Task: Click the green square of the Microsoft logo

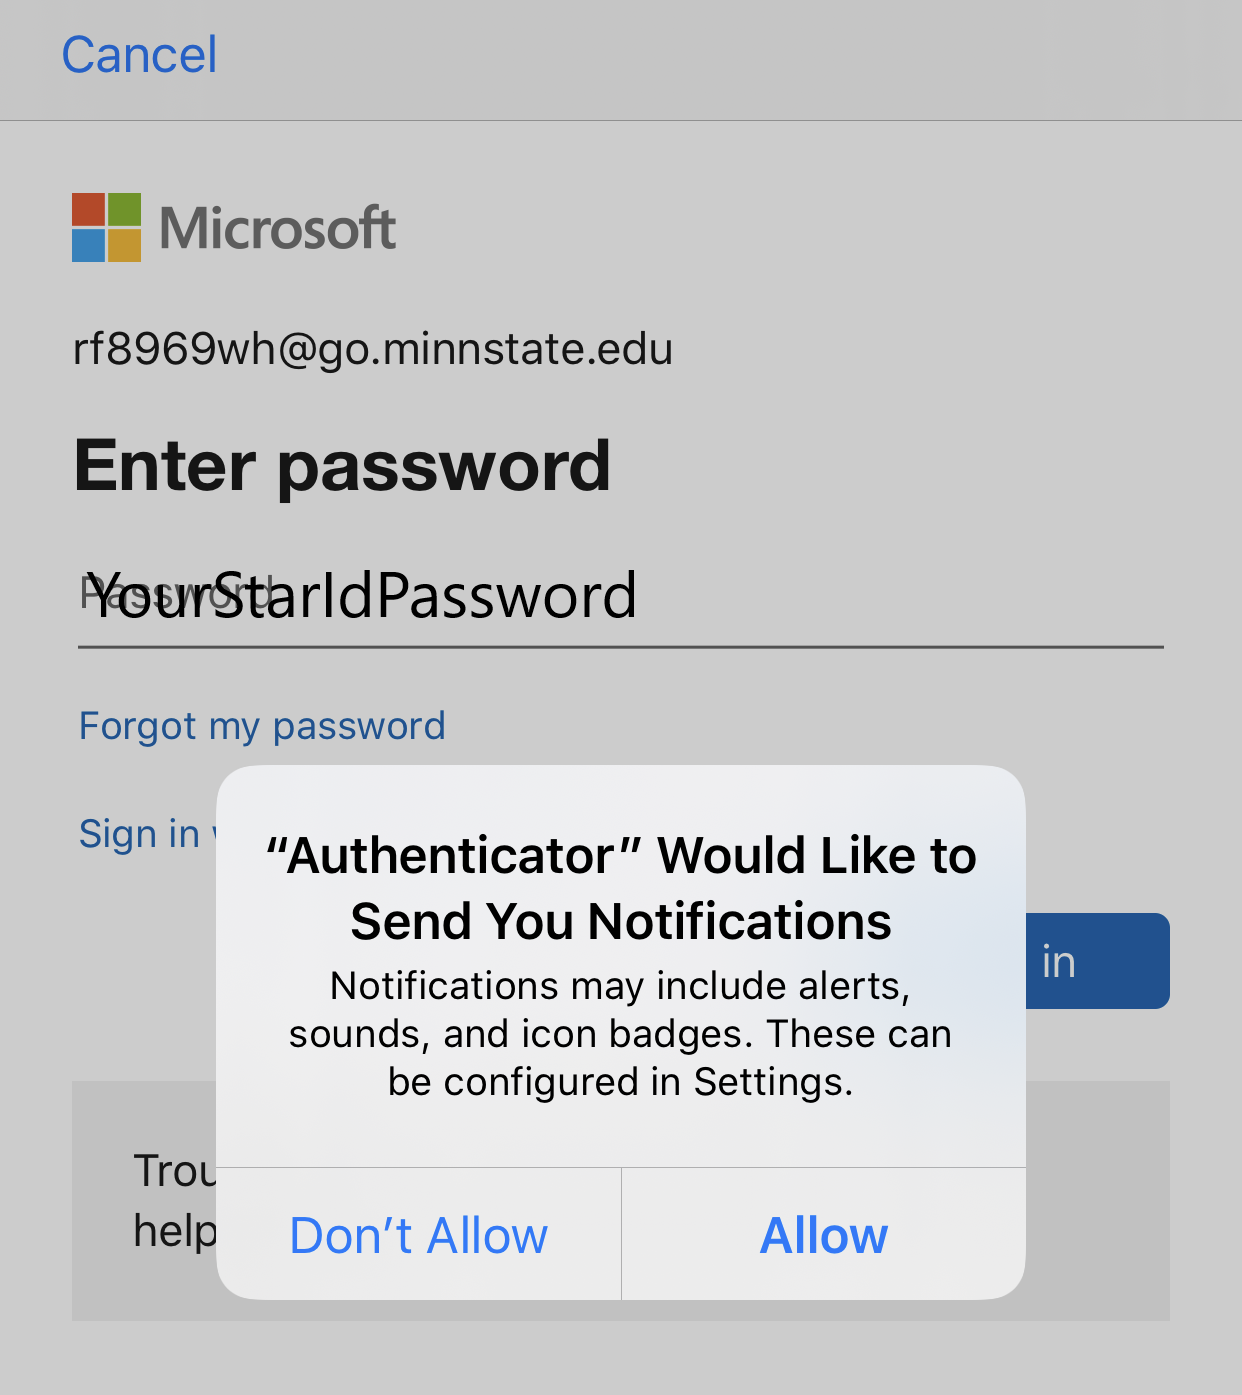Action: (x=124, y=210)
